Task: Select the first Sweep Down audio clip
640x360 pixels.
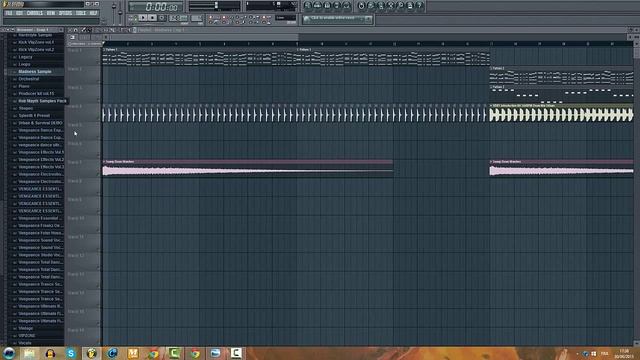Action: [248, 168]
